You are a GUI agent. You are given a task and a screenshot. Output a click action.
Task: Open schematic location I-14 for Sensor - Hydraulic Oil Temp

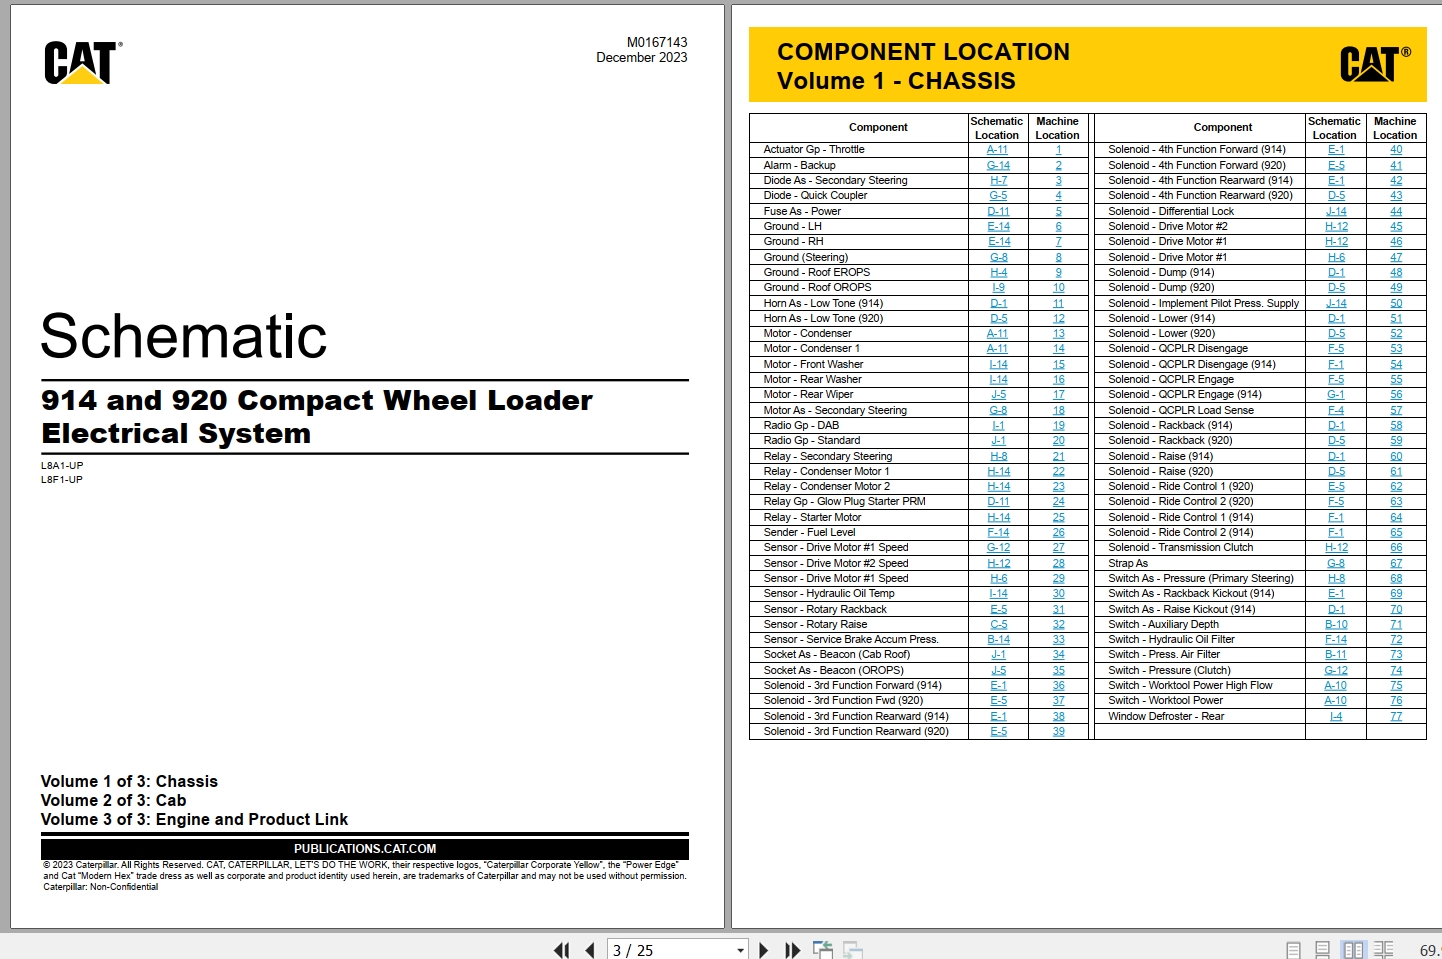[x=998, y=594]
